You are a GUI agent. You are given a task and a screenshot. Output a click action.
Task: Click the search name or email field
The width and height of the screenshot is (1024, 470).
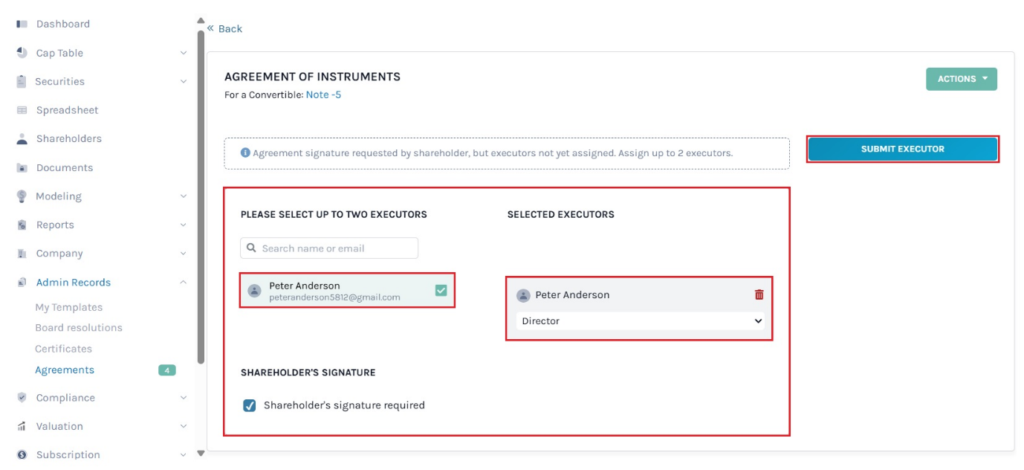330,248
